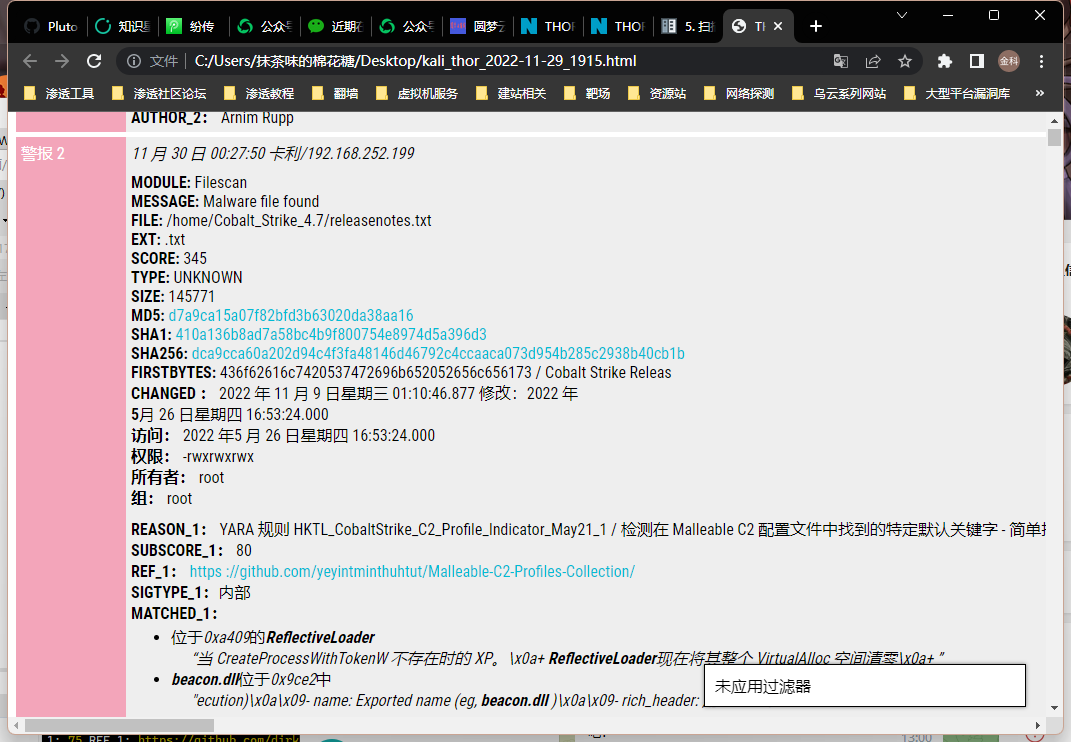Open the profile avatar menu

(1009, 61)
